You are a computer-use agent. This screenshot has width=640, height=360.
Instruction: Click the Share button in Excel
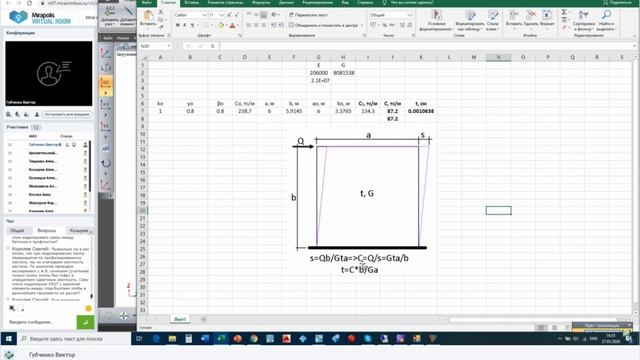click(x=617, y=2)
